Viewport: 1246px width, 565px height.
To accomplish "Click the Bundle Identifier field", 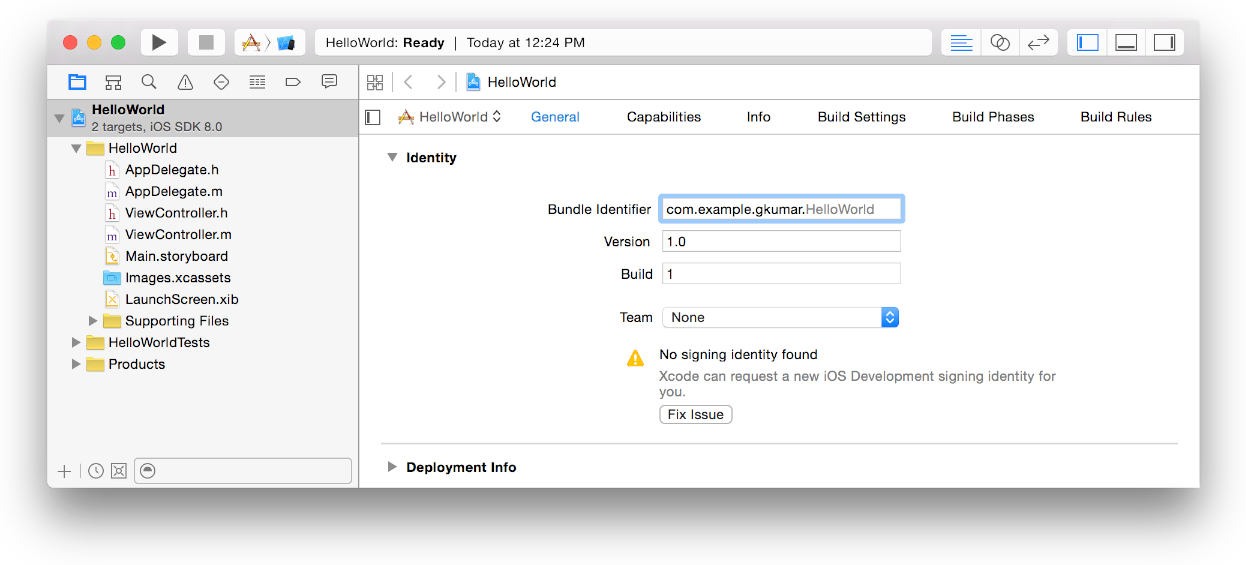I will coord(781,209).
